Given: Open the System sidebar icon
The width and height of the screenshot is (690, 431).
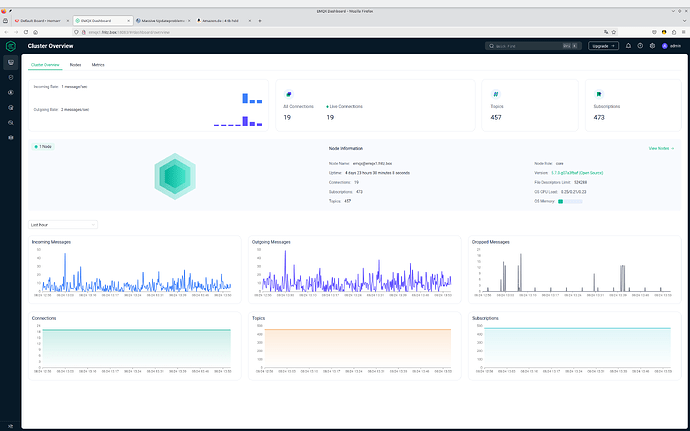Looking at the screenshot, I should (x=11, y=137).
